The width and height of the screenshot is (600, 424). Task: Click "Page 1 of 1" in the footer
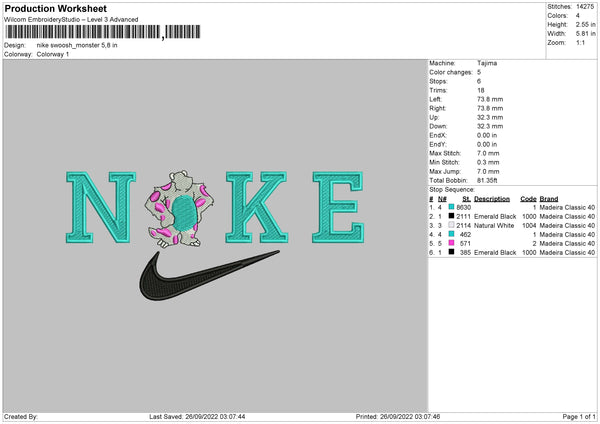579,417
